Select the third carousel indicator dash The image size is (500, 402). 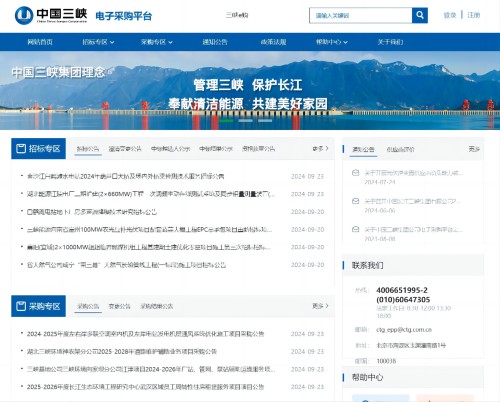(265, 120)
